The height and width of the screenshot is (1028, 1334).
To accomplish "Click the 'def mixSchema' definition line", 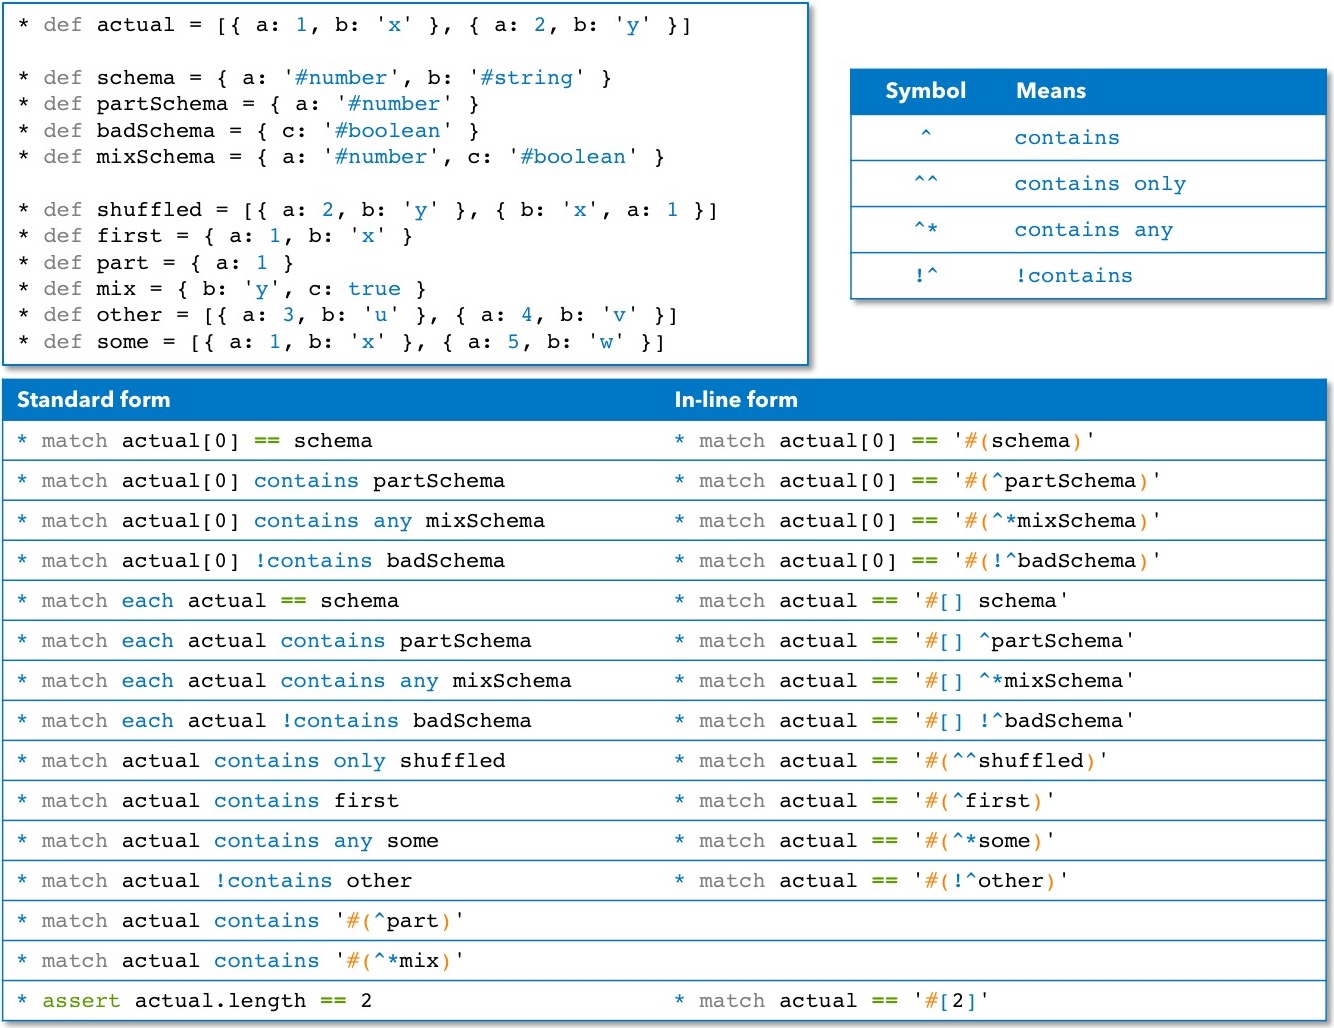I will pyautogui.click(x=341, y=157).
